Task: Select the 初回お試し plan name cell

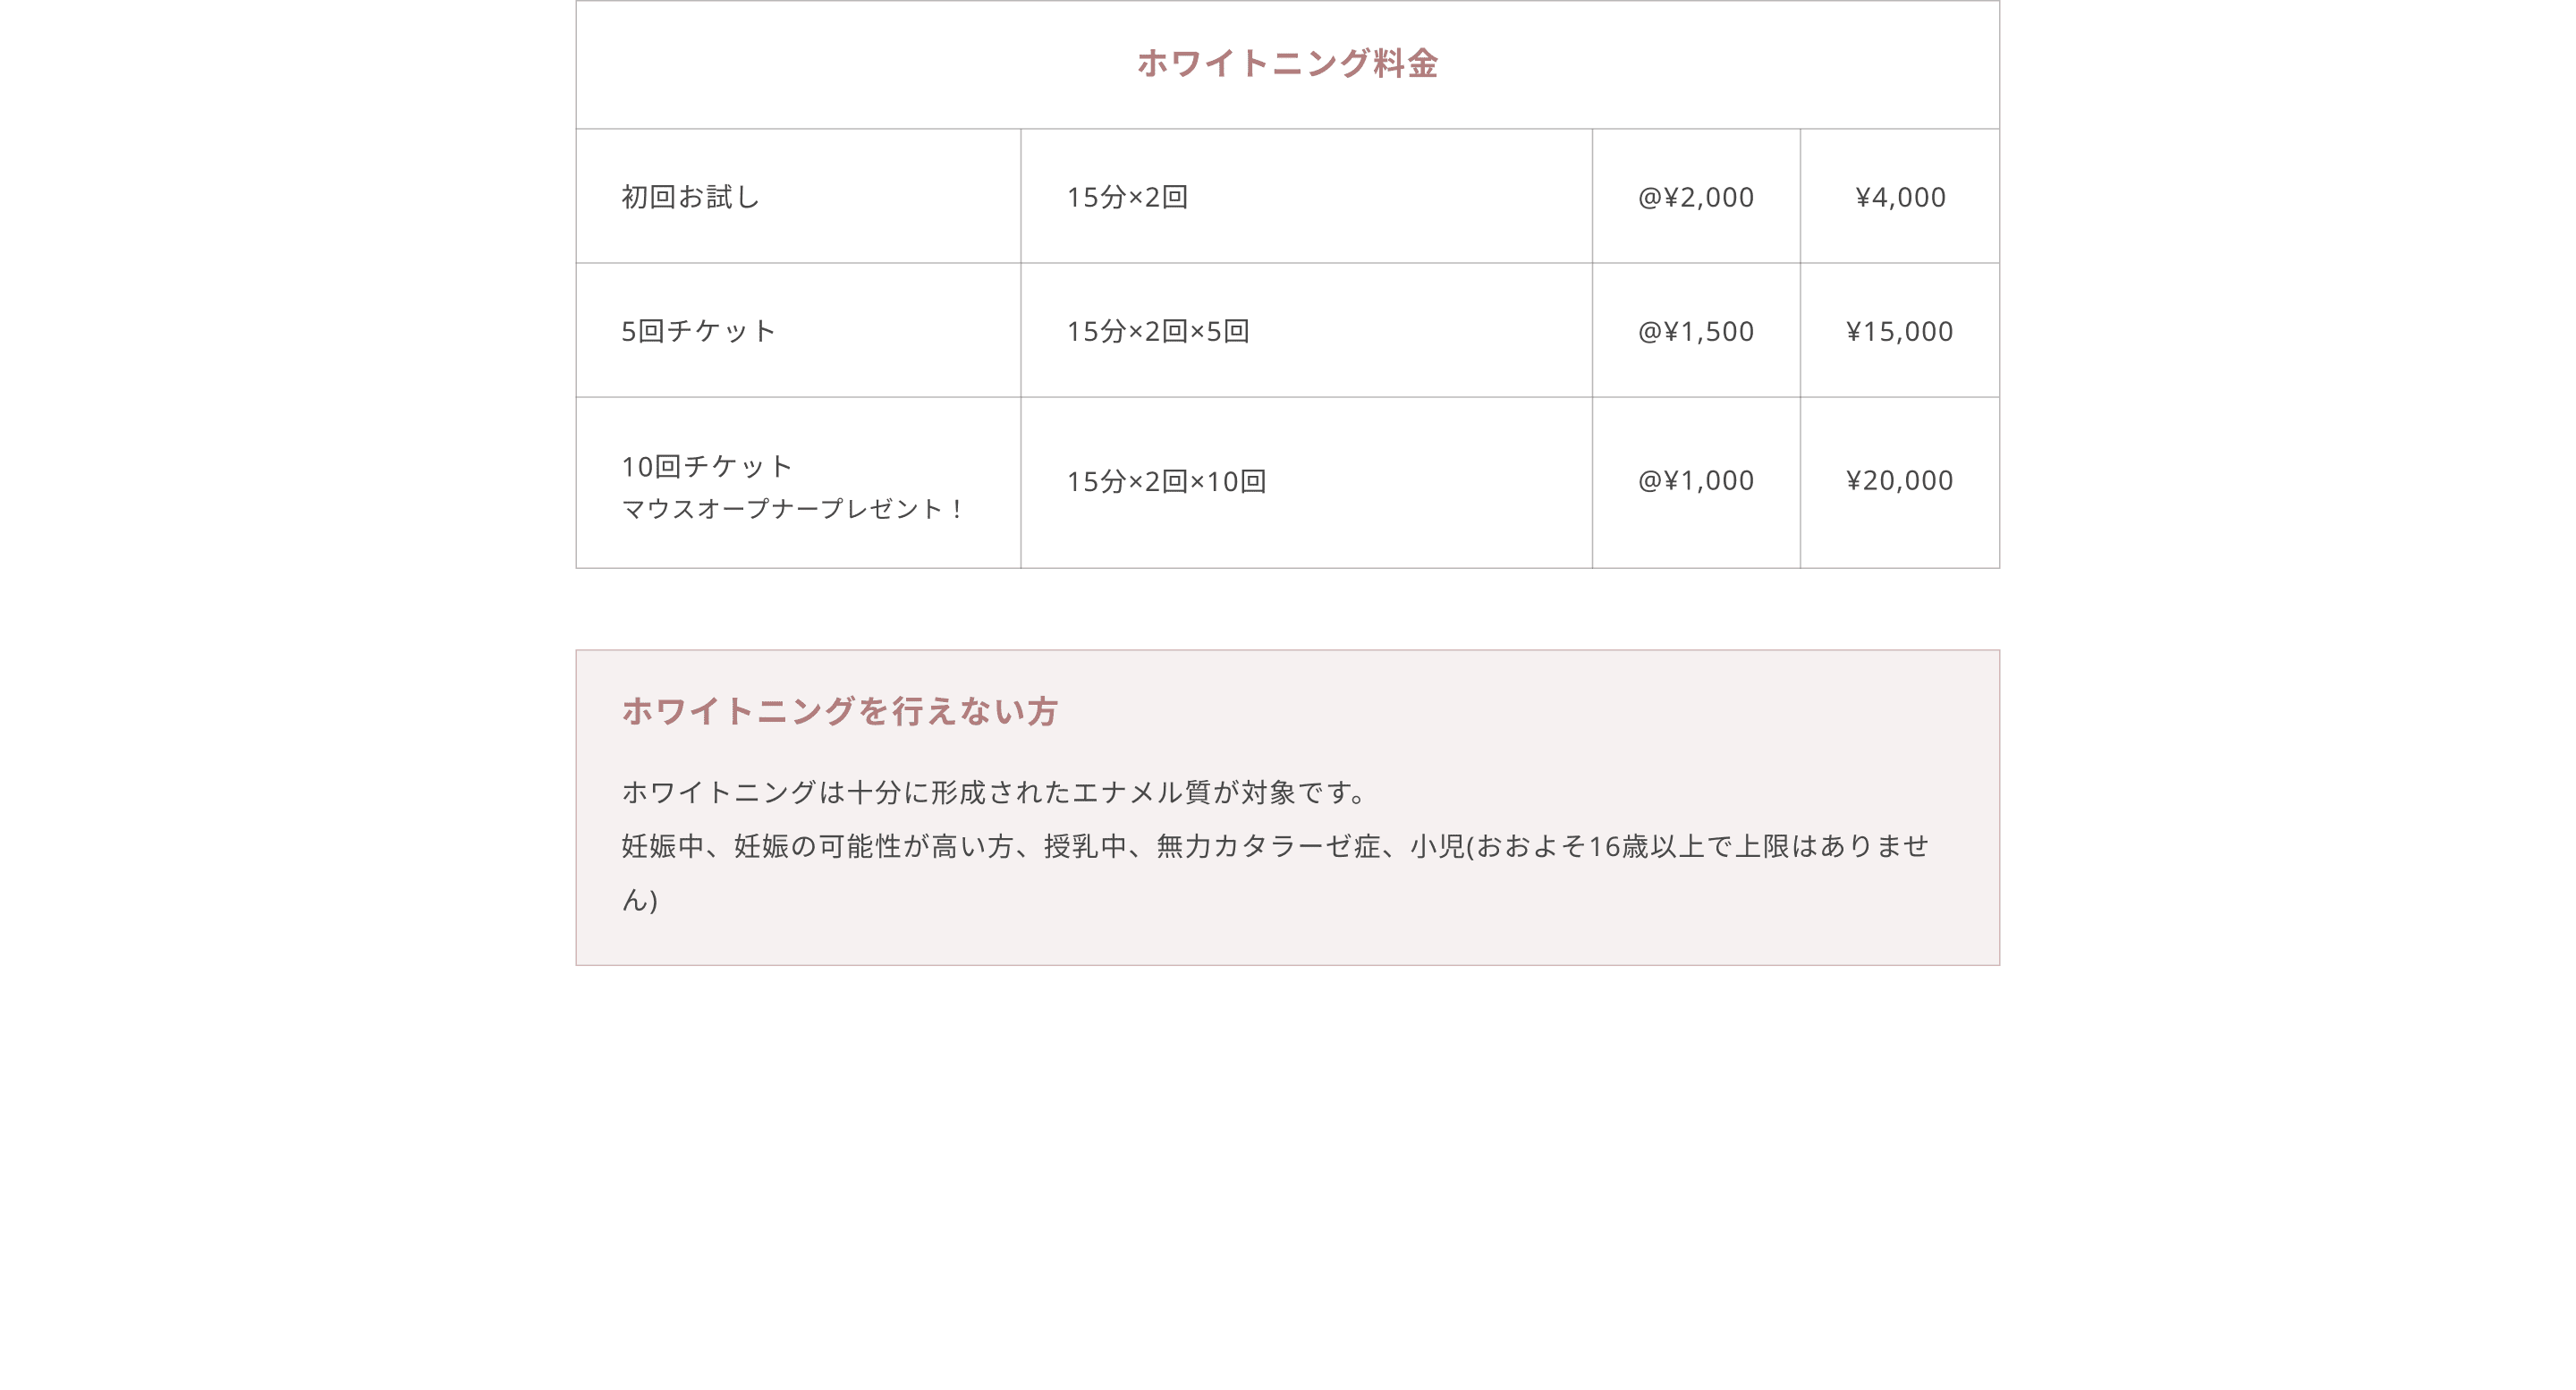Action: click(690, 197)
